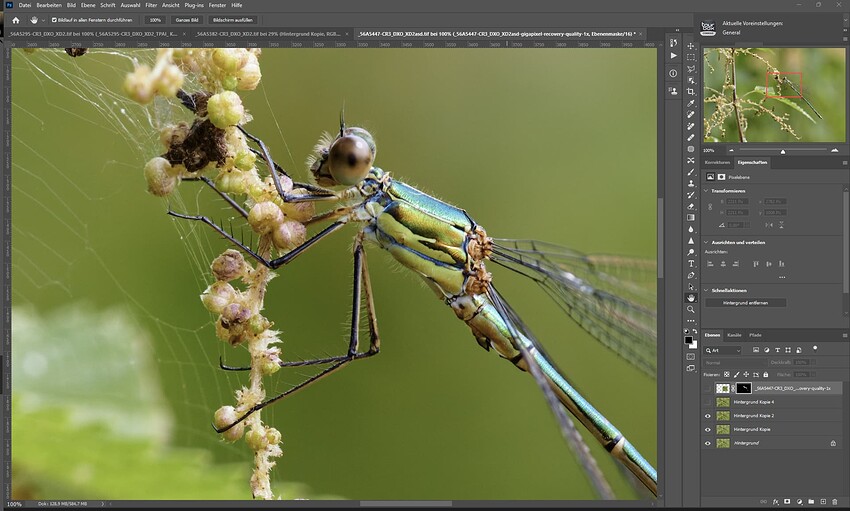
Task: Create new adjustment layer icon
Action: (x=799, y=502)
